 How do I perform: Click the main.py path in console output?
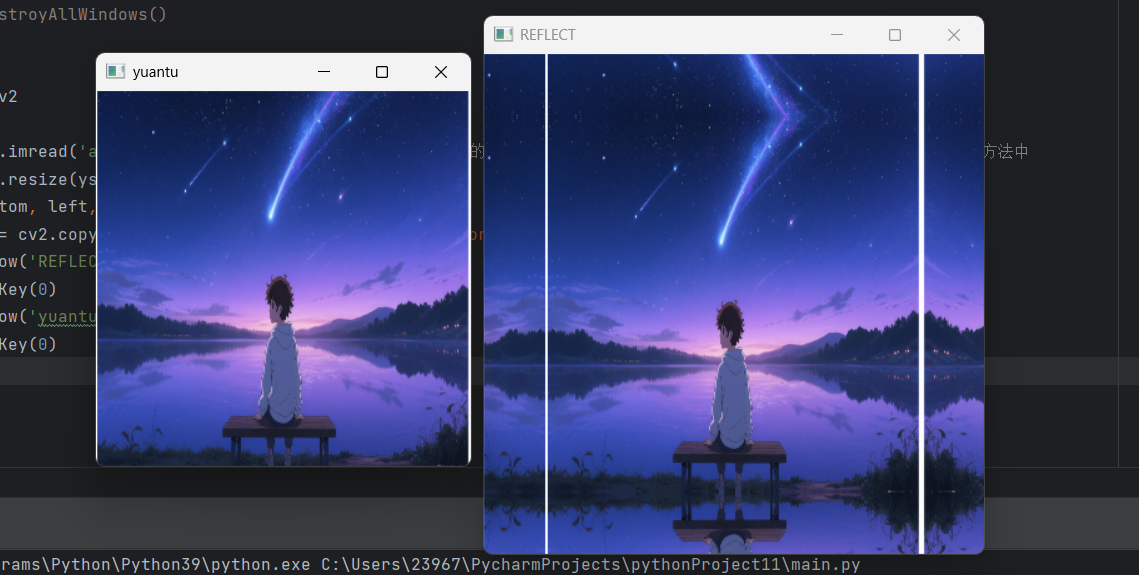coord(591,565)
